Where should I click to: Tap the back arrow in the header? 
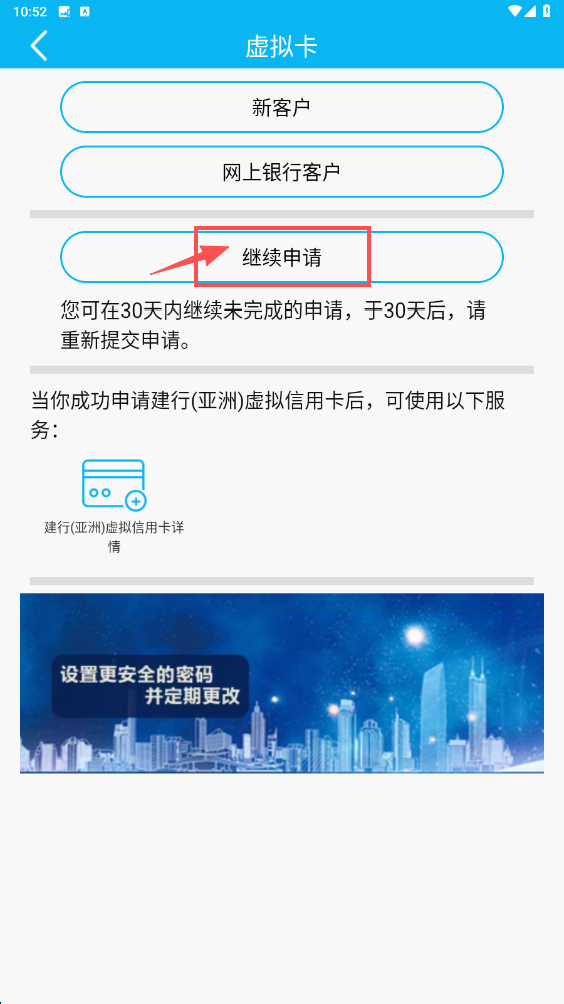coord(39,46)
